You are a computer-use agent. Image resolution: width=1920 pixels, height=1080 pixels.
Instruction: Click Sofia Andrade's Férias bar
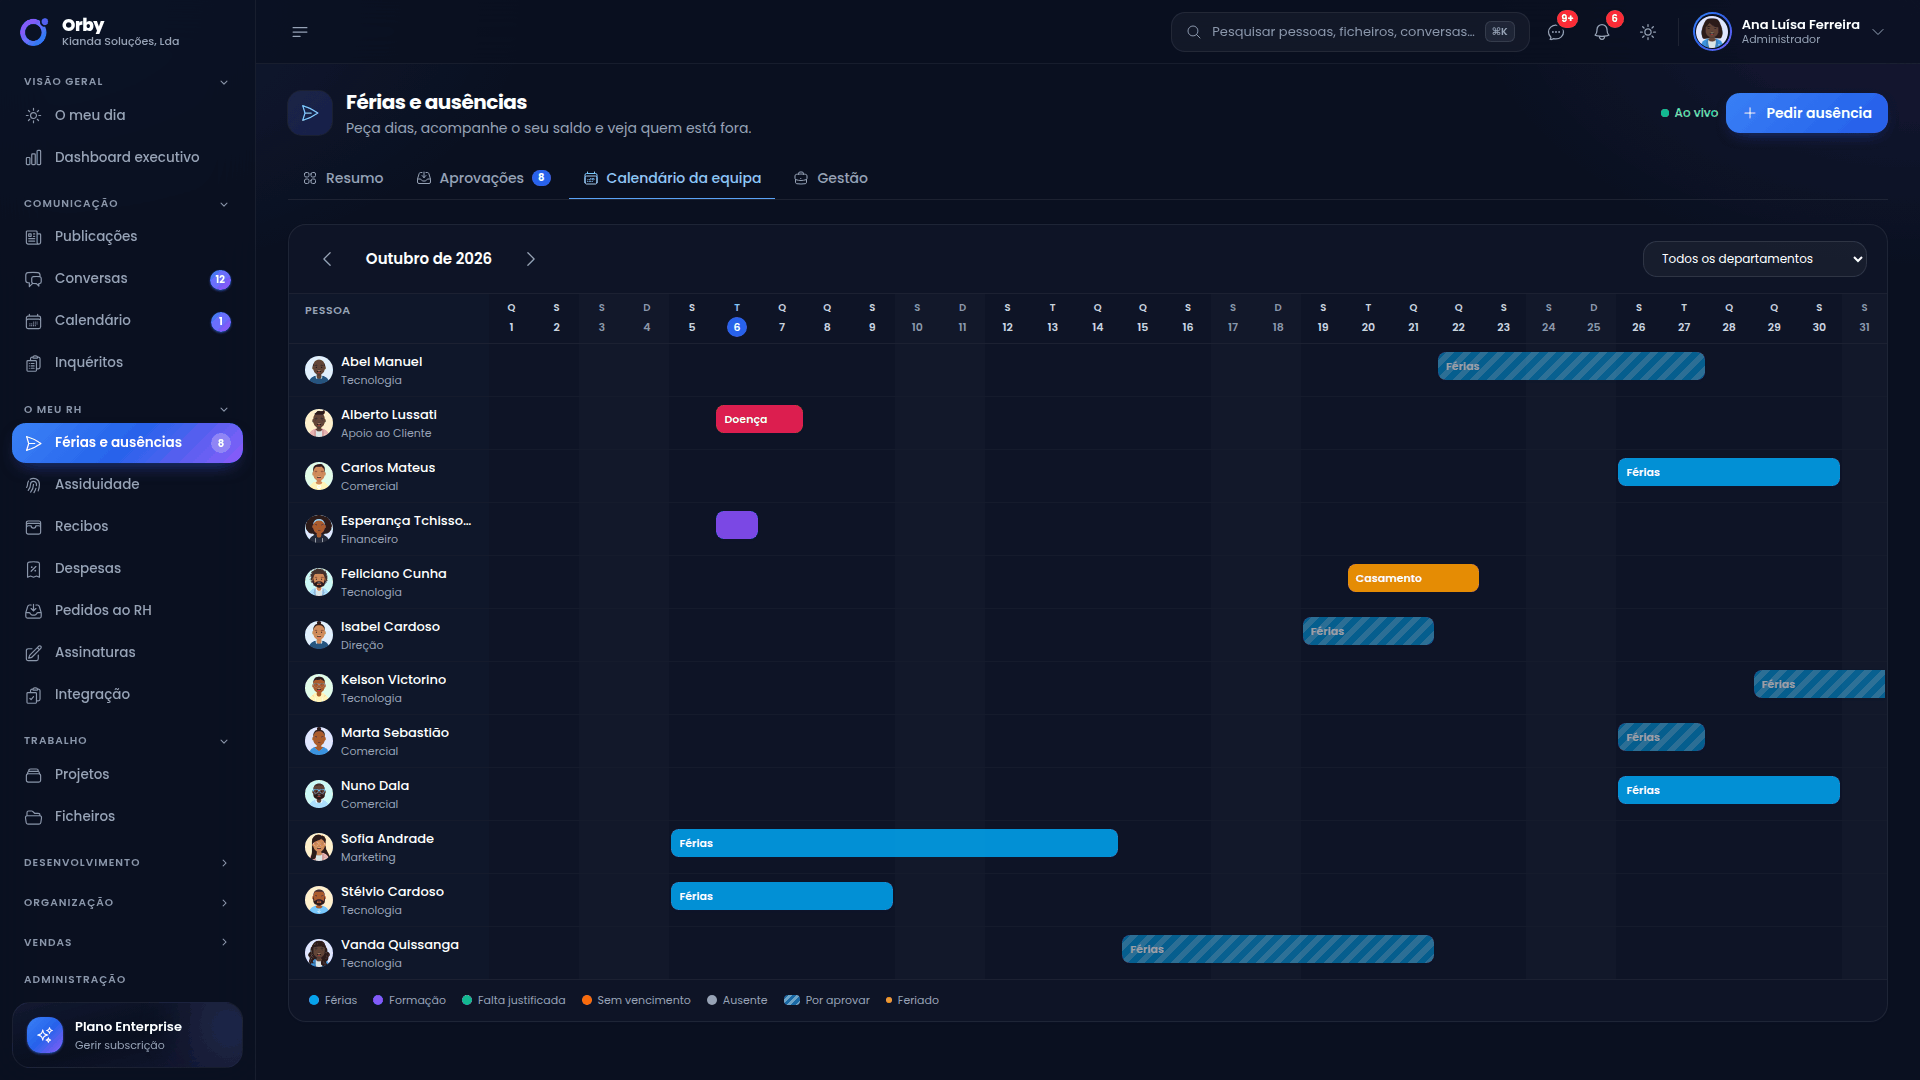point(894,843)
